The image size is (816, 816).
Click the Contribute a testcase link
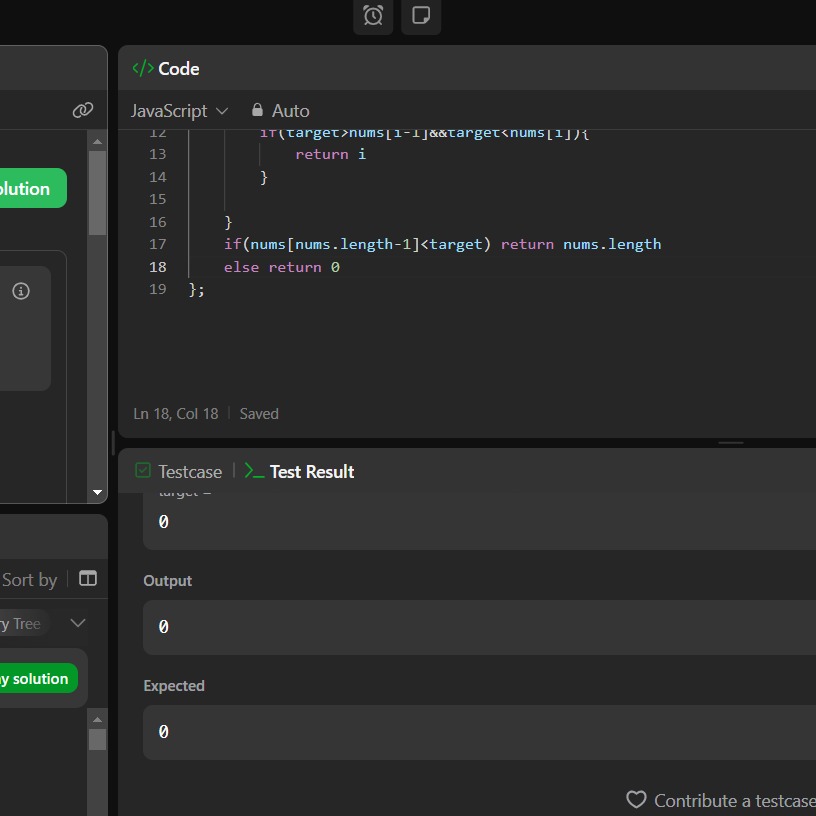pyautogui.click(x=734, y=800)
